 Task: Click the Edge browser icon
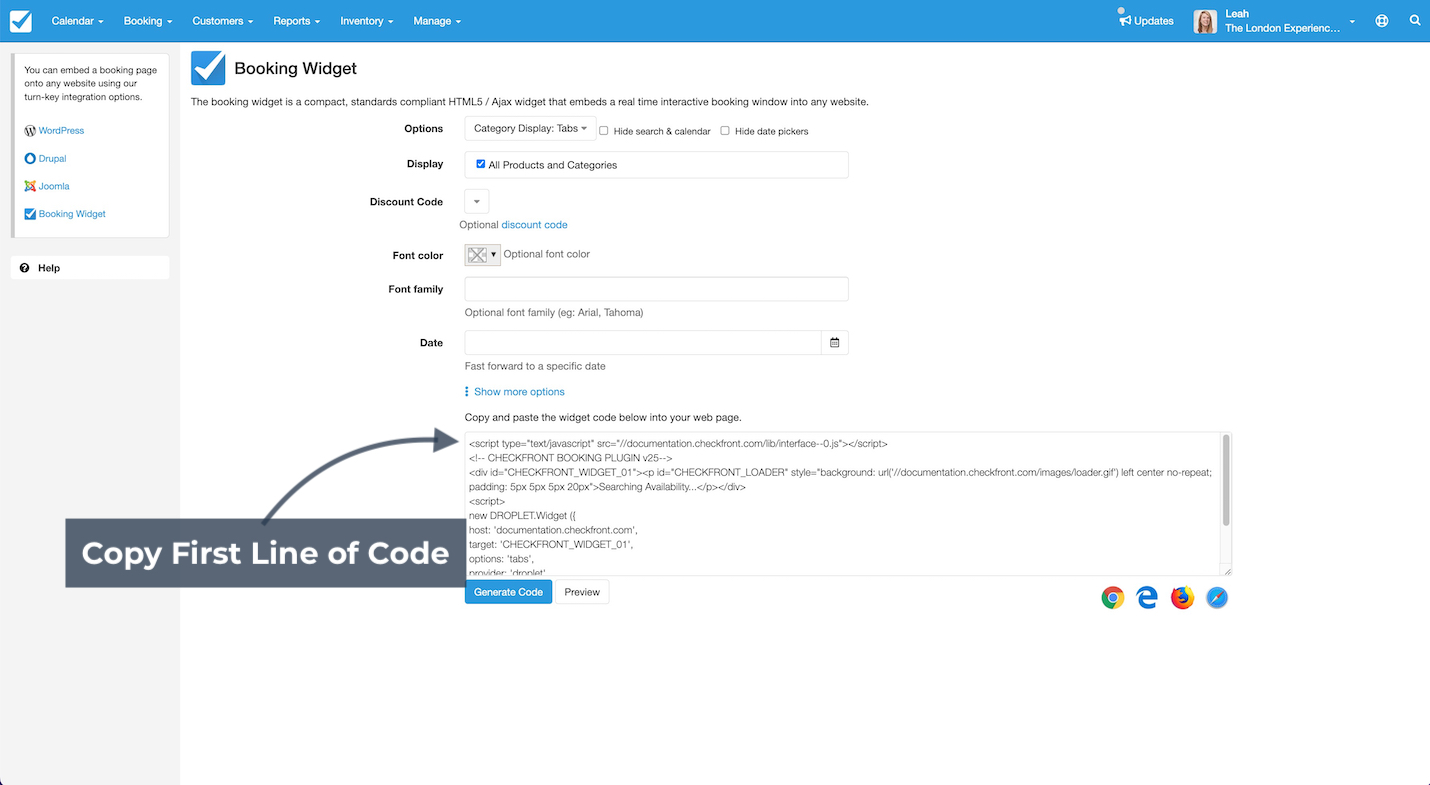pos(1147,598)
